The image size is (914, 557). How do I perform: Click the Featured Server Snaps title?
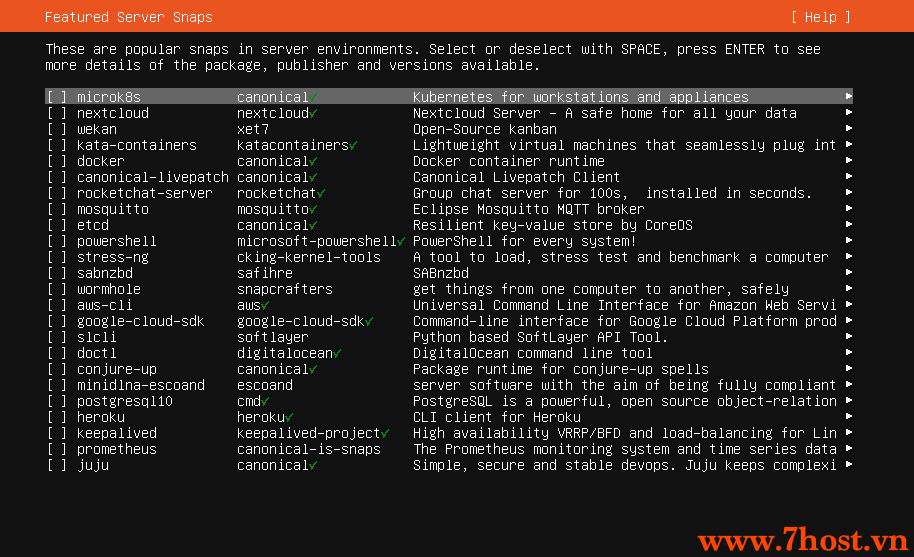coord(129,17)
